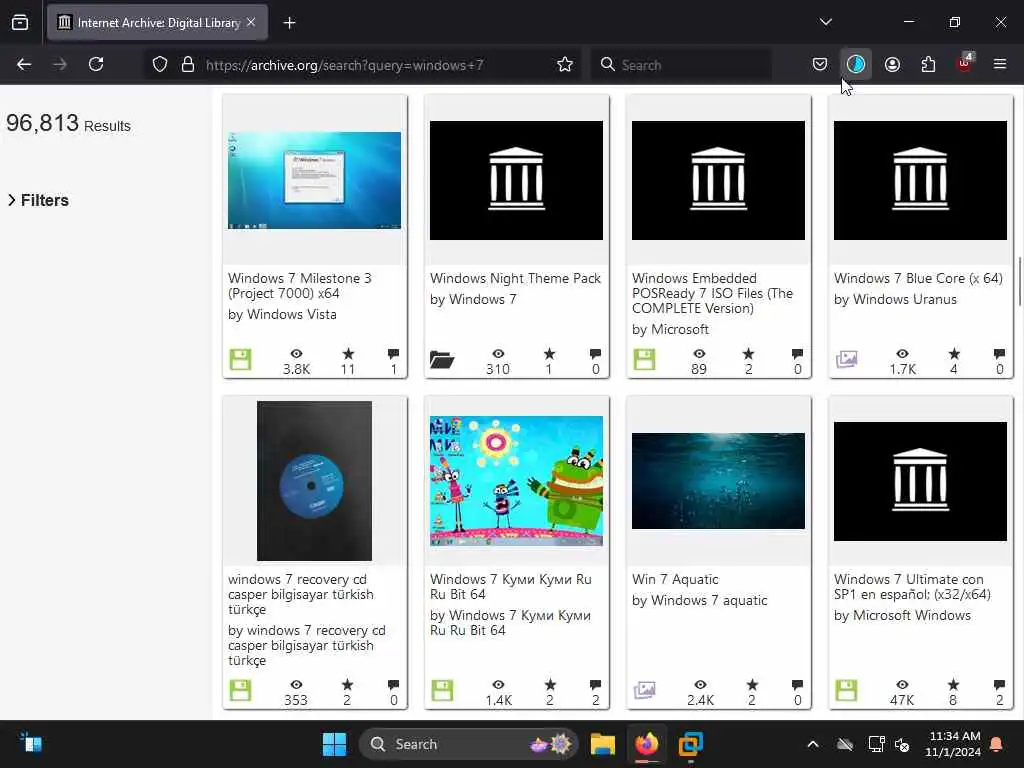
Task: Open Windows Night Theme Pack title link
Action: click(515, 278)
